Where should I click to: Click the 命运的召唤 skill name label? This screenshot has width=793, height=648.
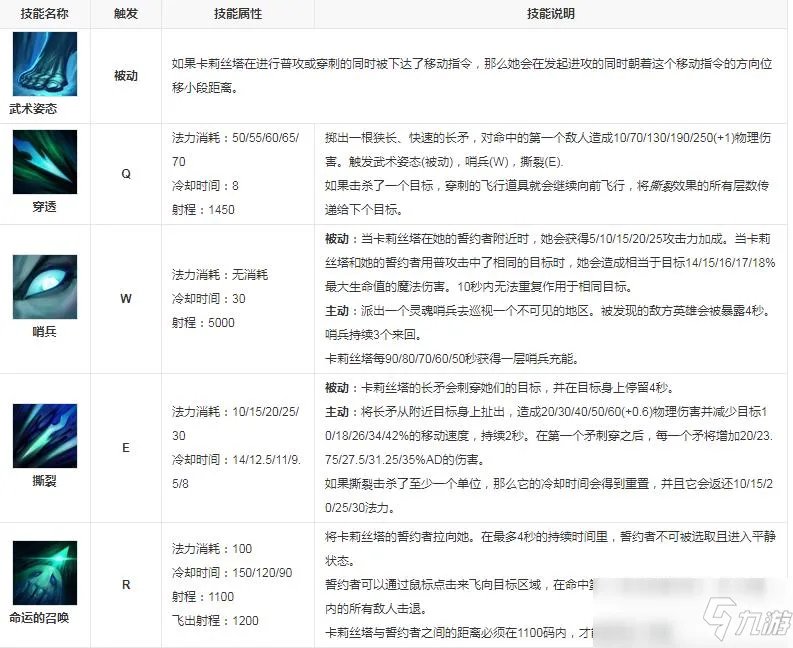coord(39,617)
